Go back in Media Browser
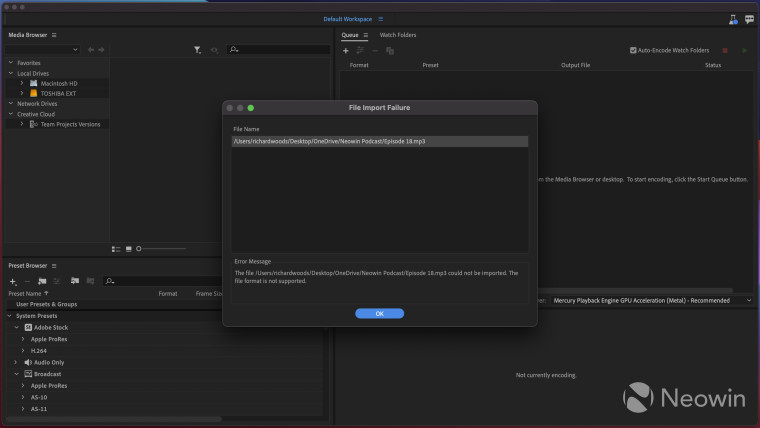The width and height of the screenshot is (760, 428). point(91,49)
